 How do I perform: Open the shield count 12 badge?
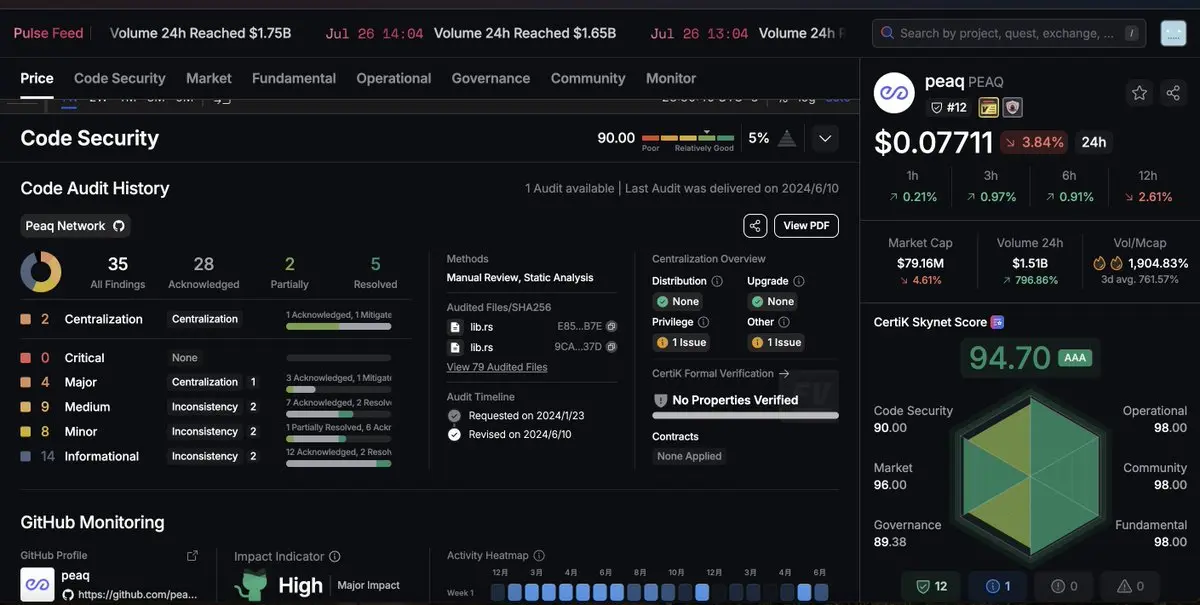931,587
